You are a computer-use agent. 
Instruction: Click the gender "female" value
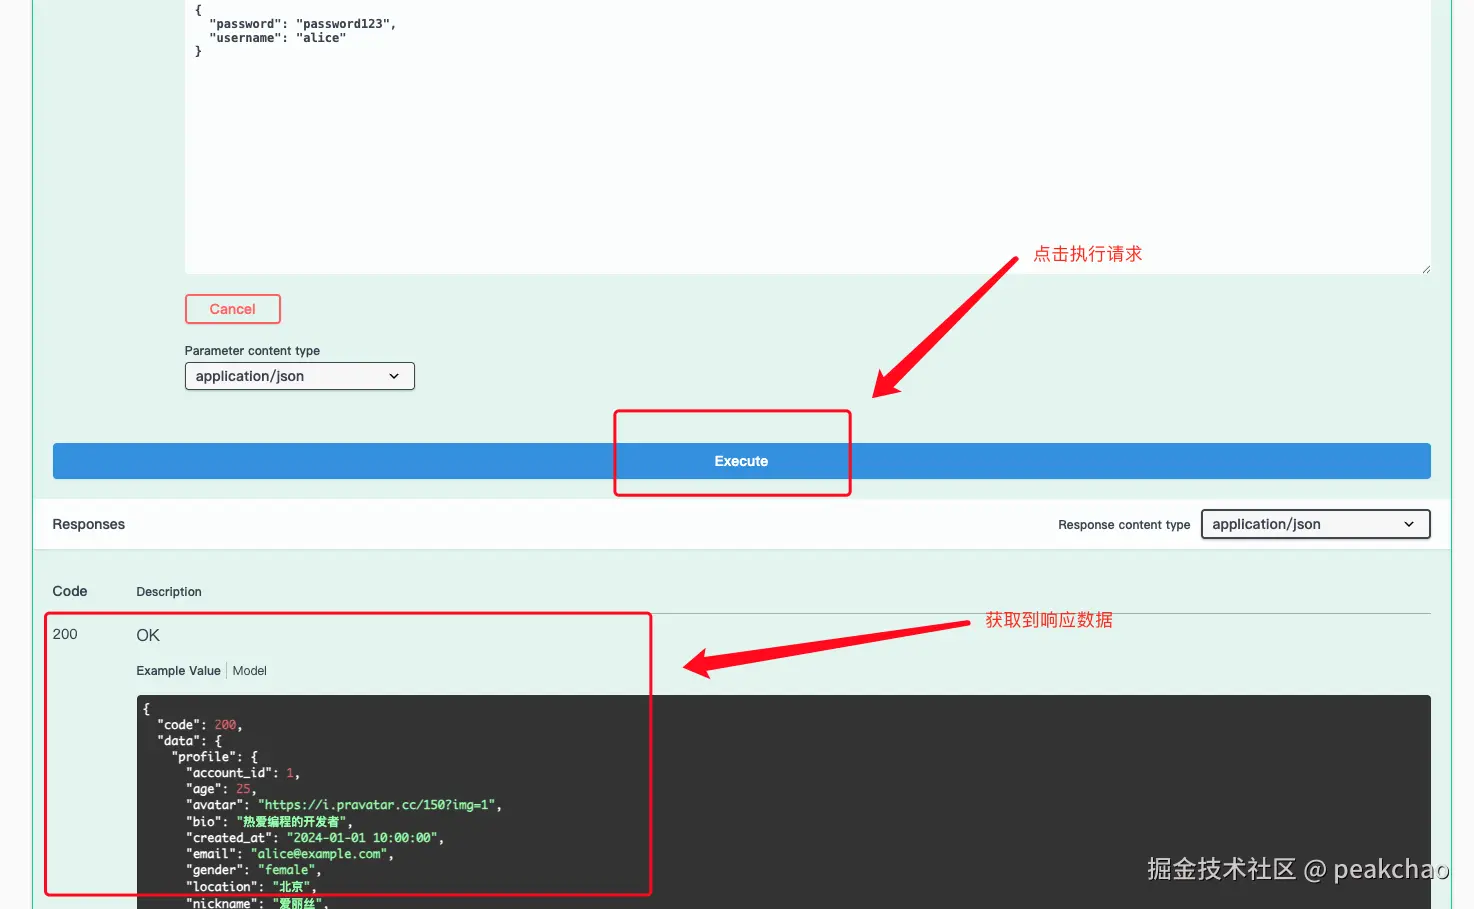pos(287,870)
